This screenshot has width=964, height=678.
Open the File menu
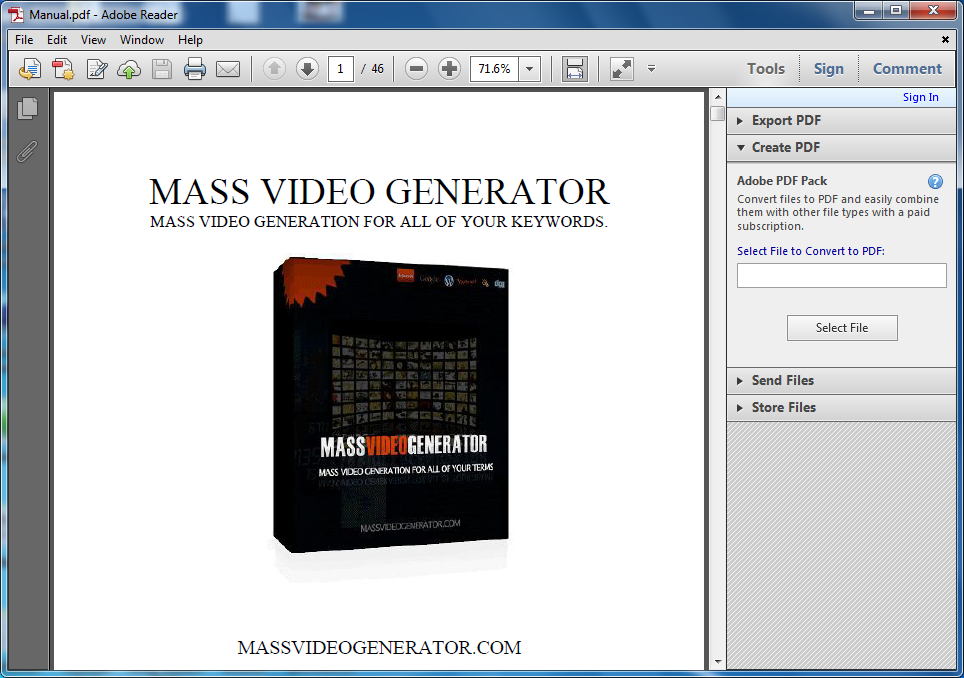[24, 40]
